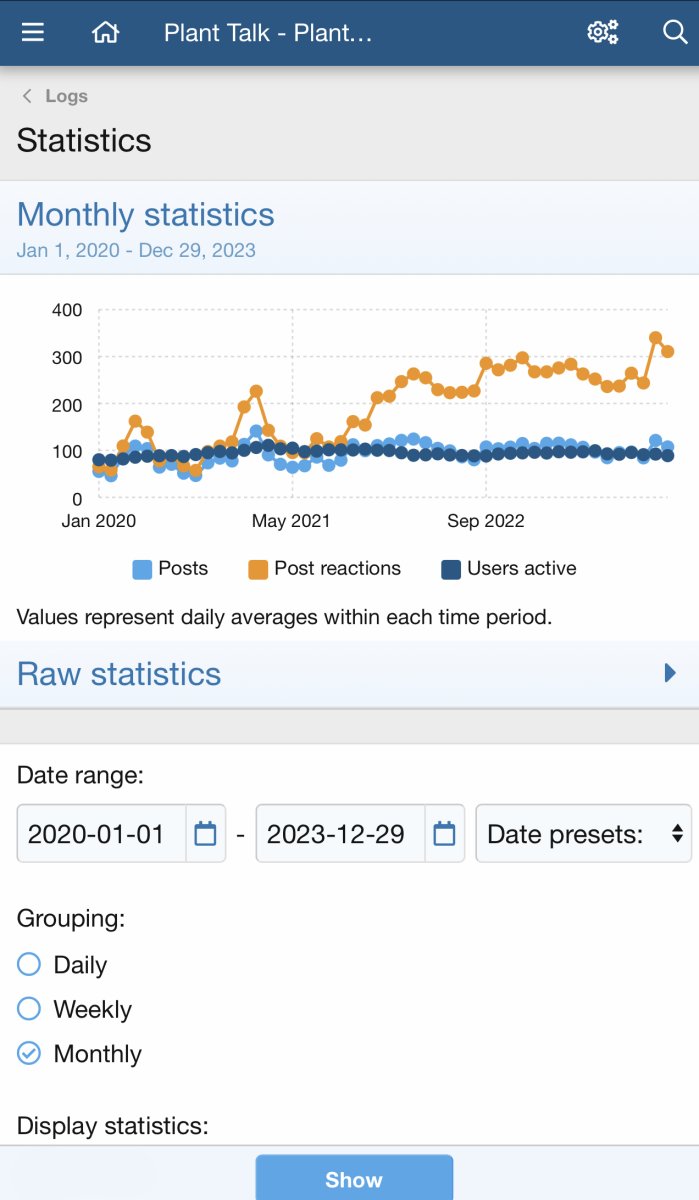Click the start date field 2020-01-01

tap(102, 834)
